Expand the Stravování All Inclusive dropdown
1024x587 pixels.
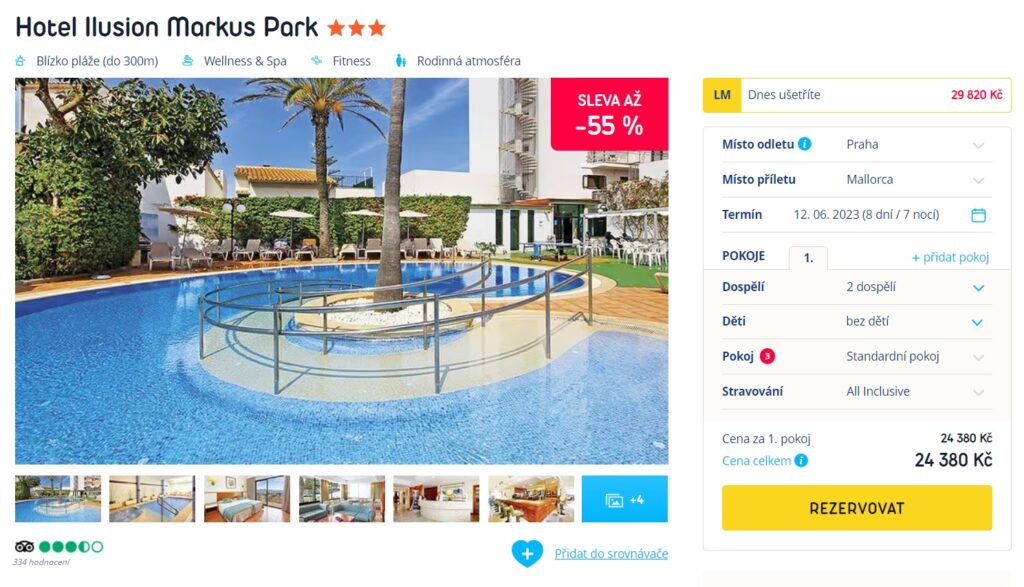919,392
